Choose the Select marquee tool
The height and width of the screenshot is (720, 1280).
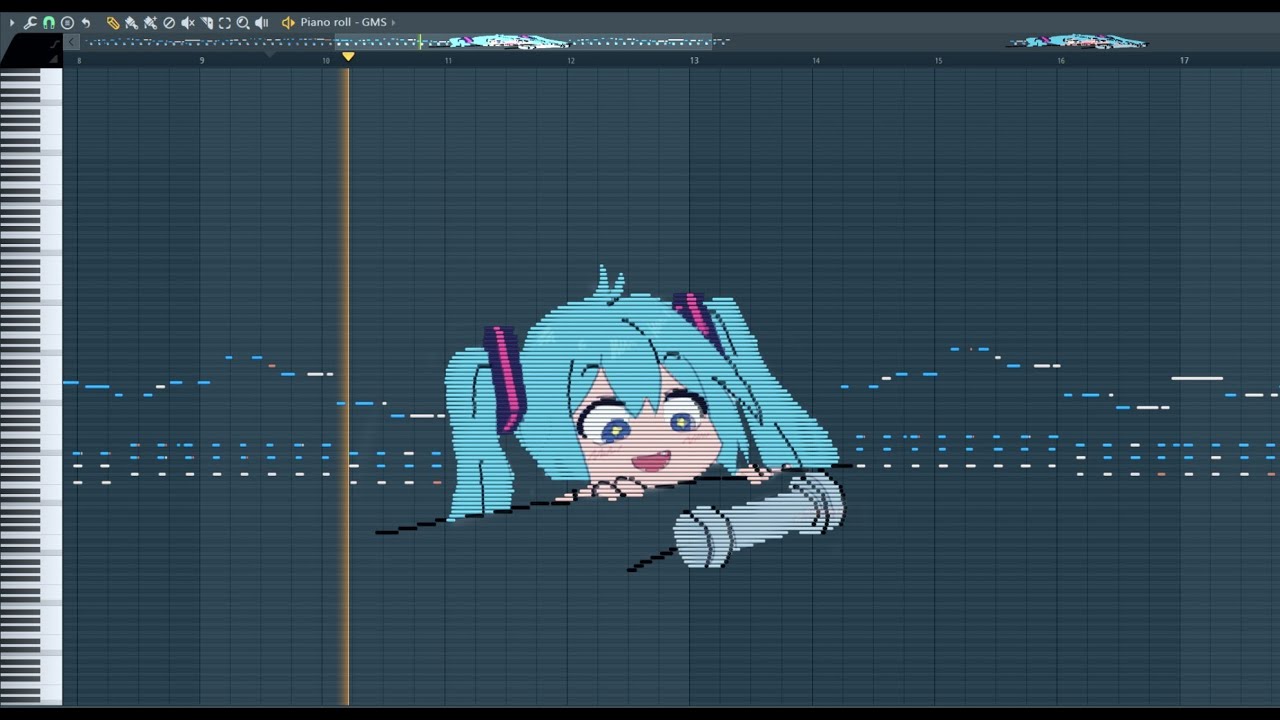click(x=224, y=23)
